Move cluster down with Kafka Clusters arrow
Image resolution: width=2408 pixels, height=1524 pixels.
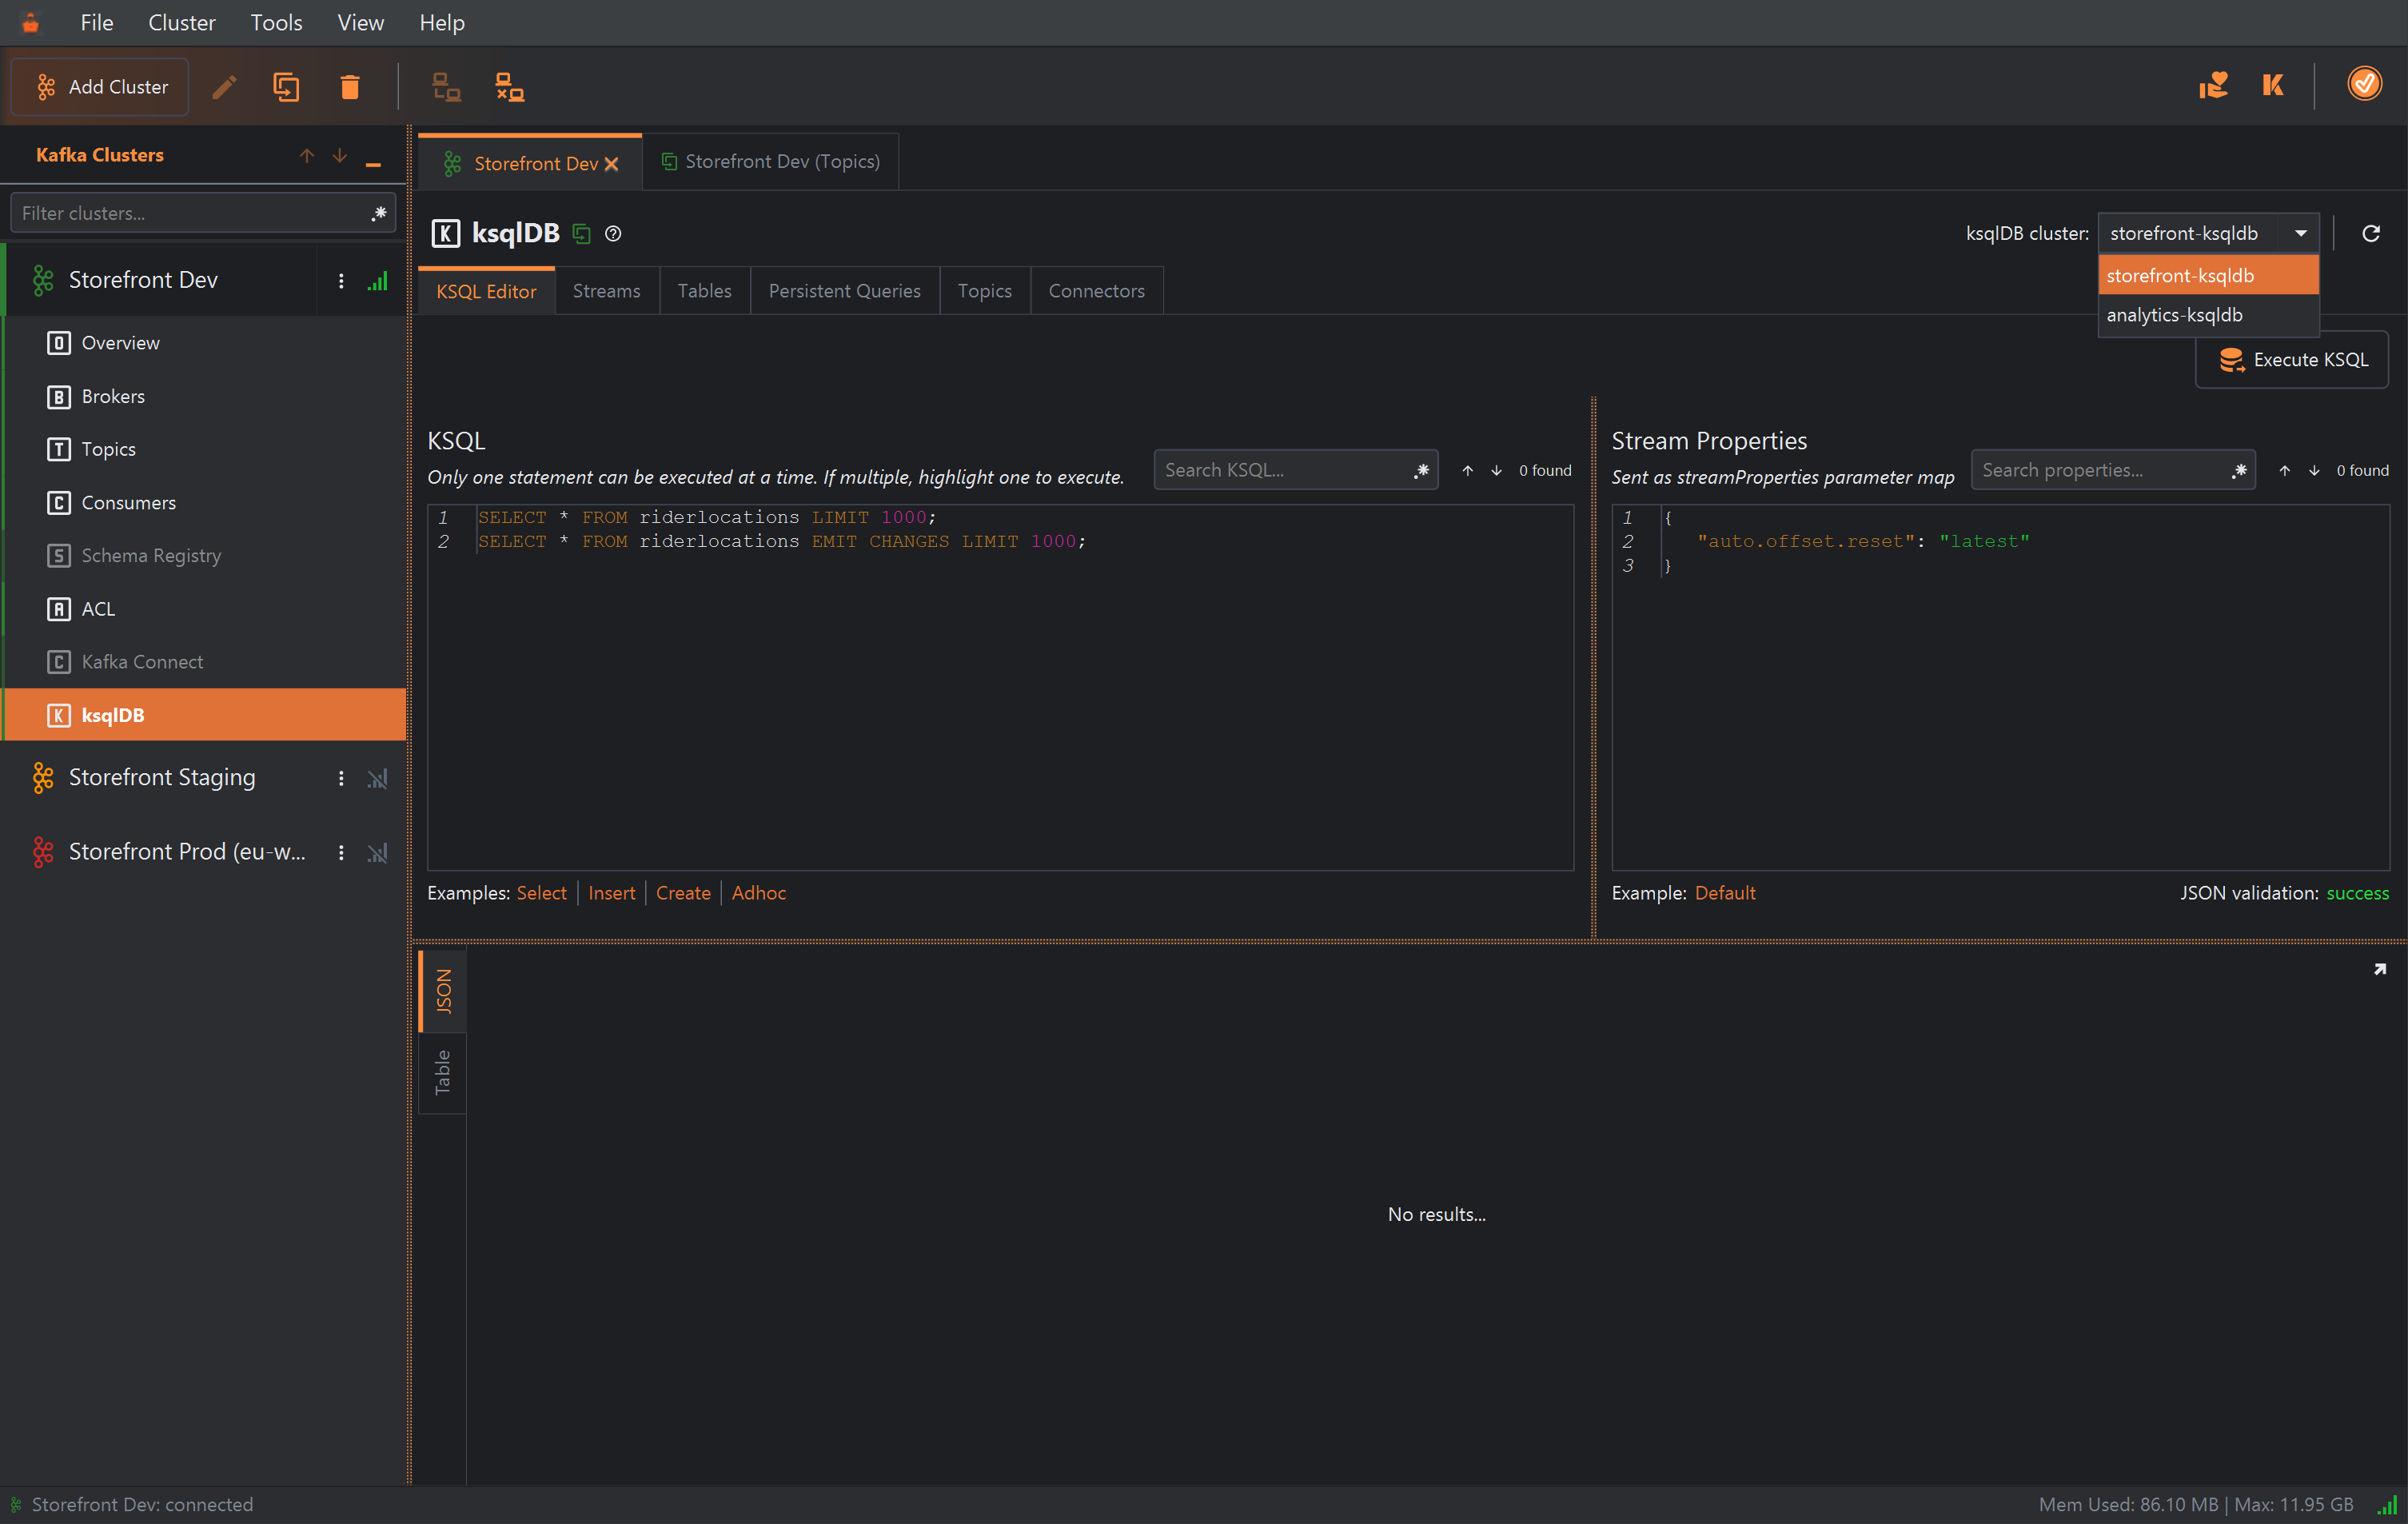tap(340, 155)
